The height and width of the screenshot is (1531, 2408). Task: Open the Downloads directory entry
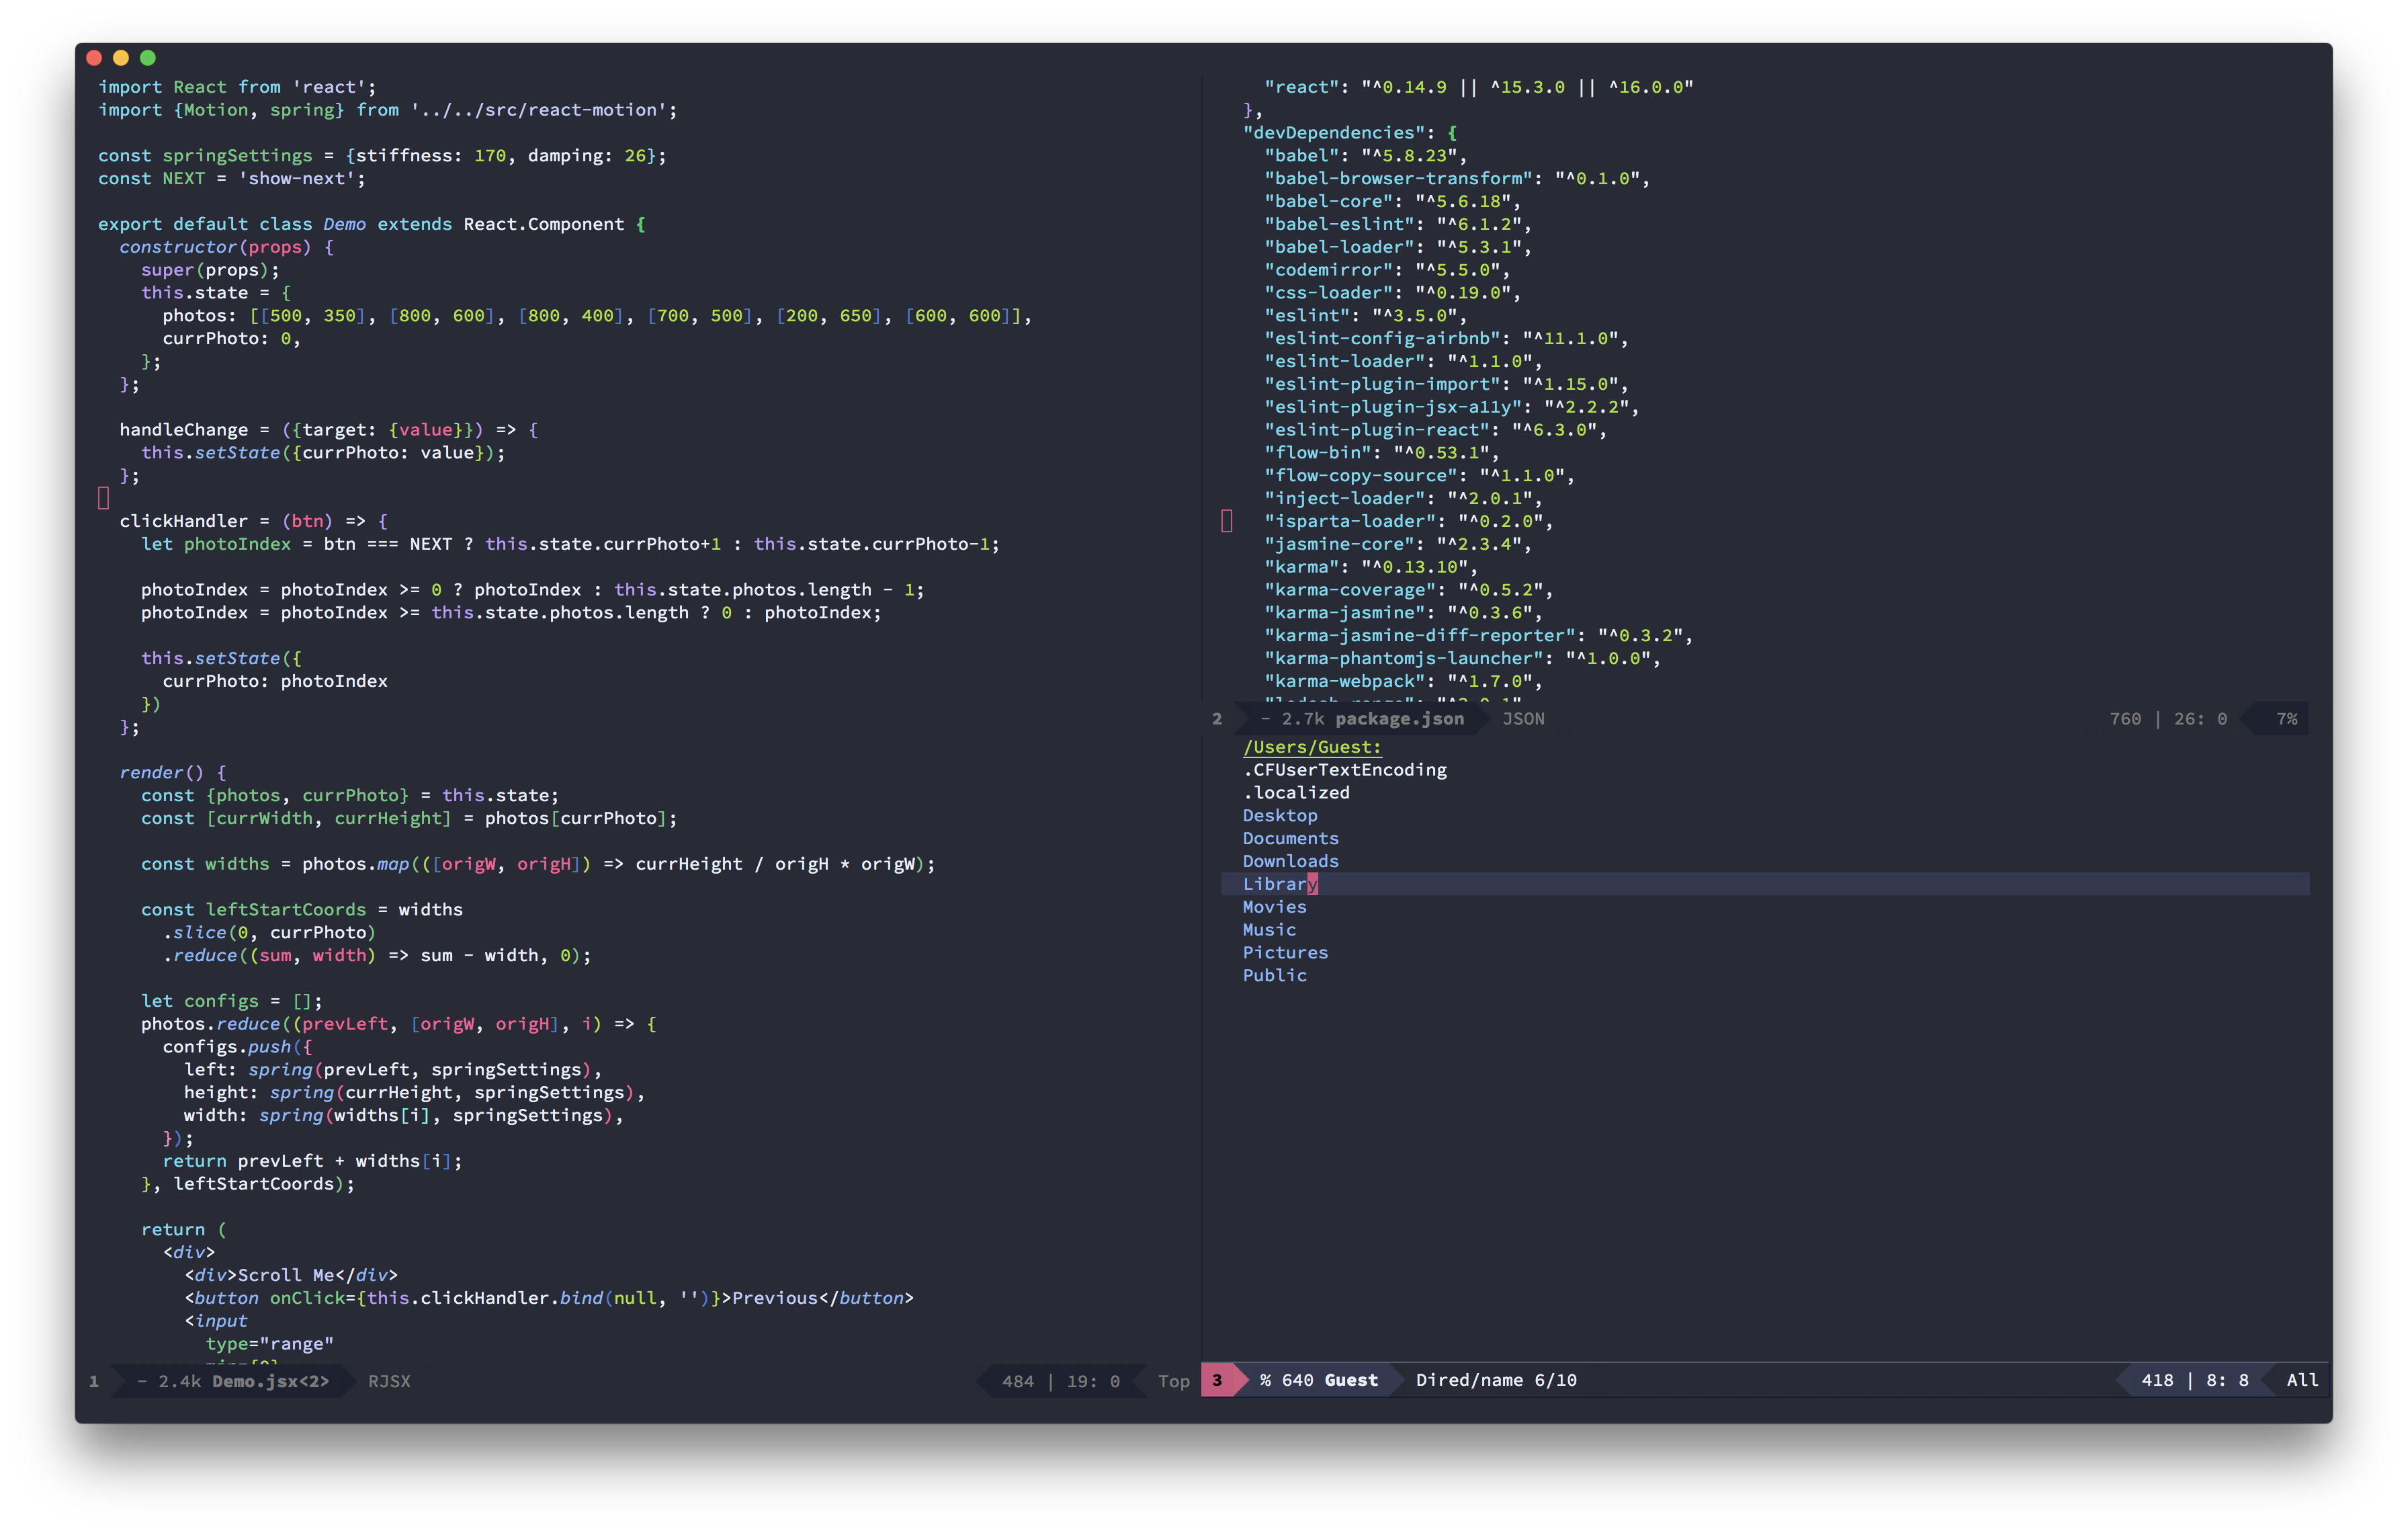1290,861
